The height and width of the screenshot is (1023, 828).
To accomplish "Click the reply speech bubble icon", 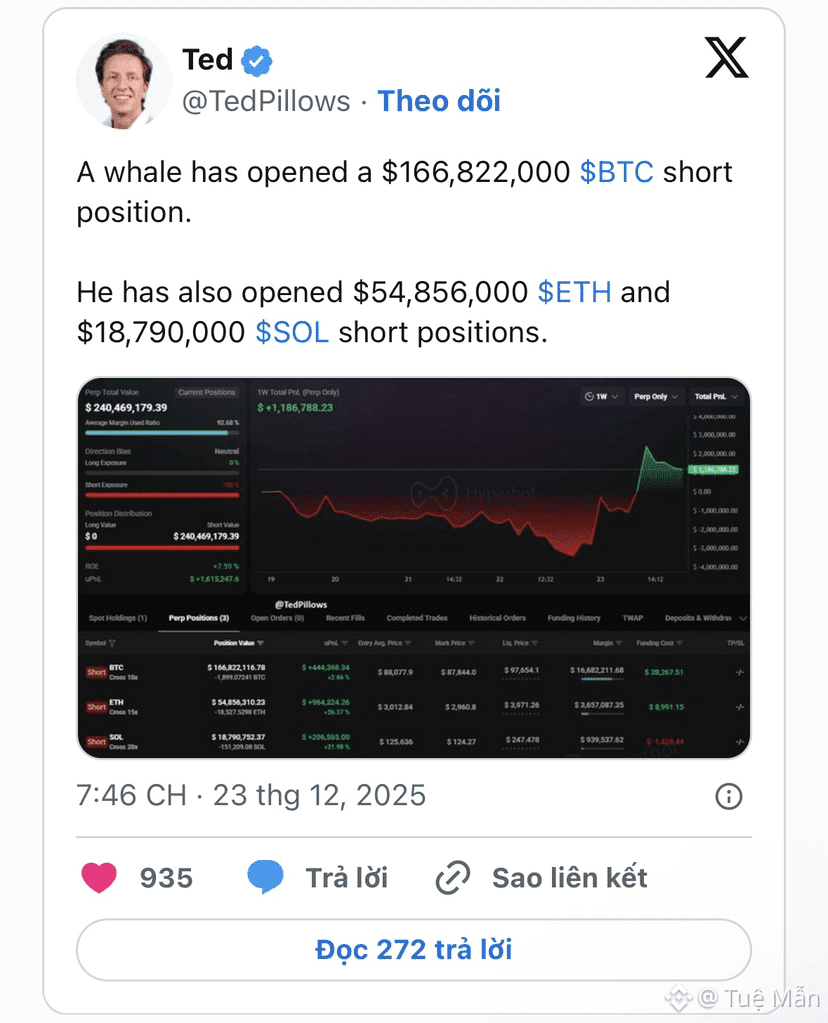I will pos(266,878).
